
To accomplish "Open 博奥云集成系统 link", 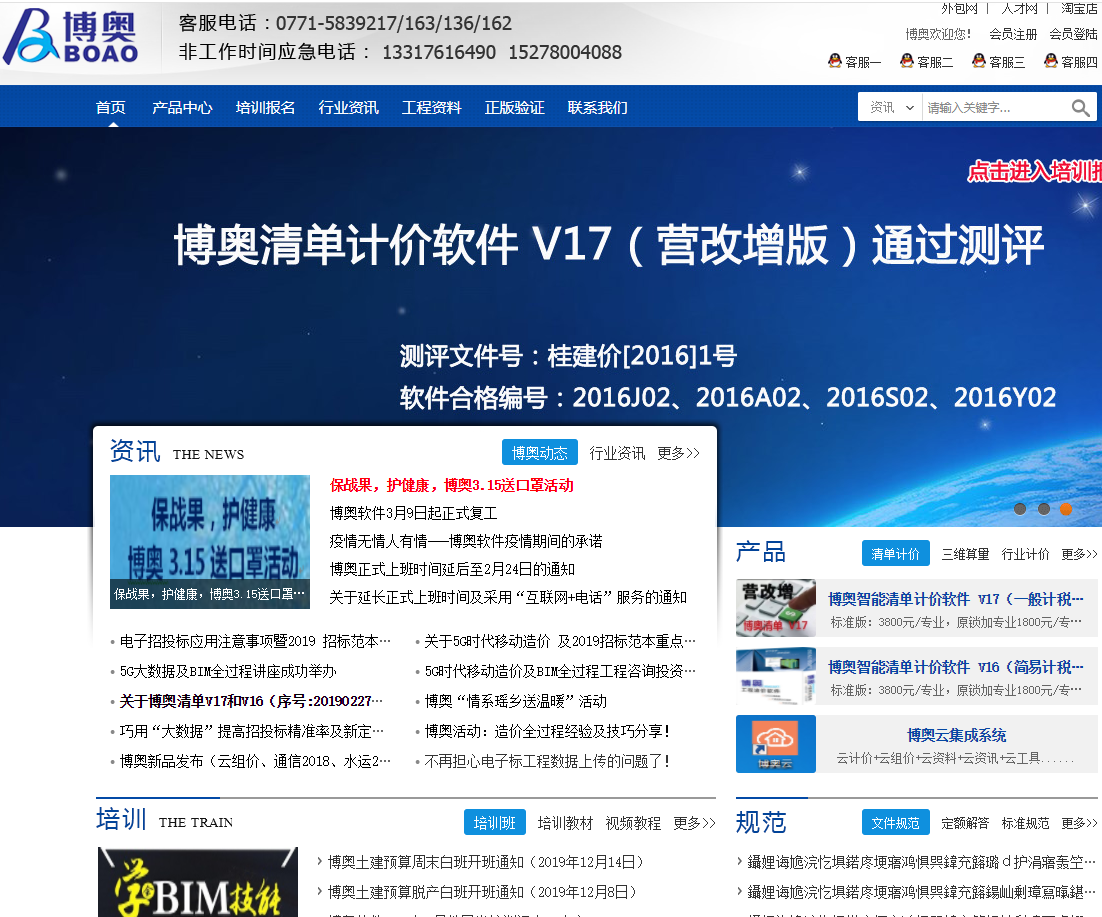I will 957,735.
